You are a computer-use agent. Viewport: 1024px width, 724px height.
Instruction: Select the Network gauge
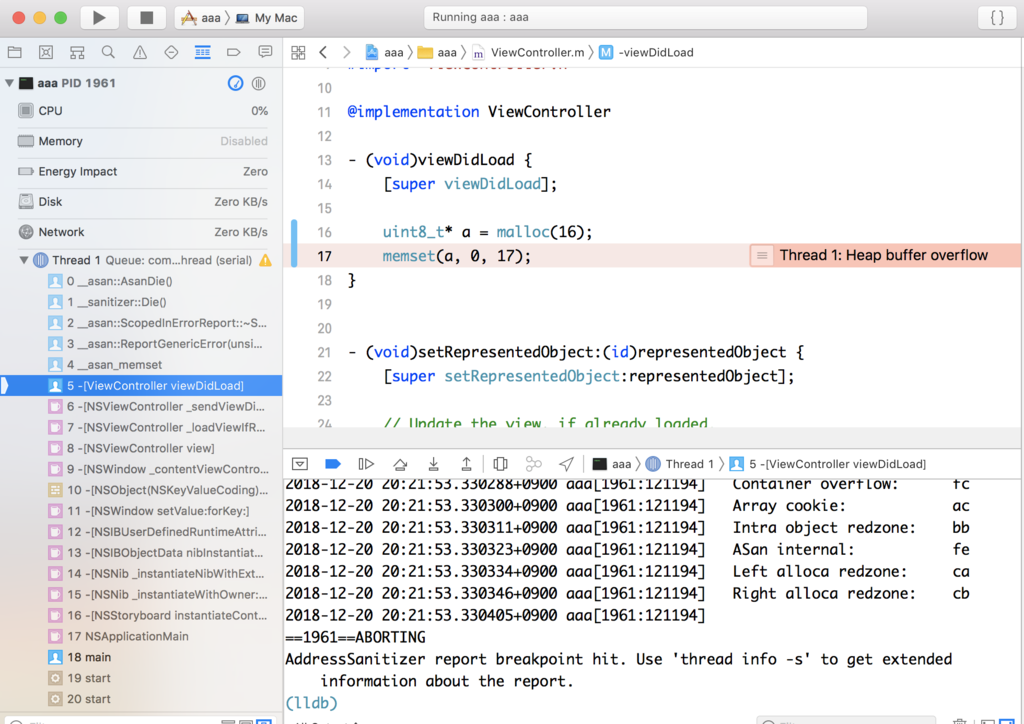click(142, 232)
